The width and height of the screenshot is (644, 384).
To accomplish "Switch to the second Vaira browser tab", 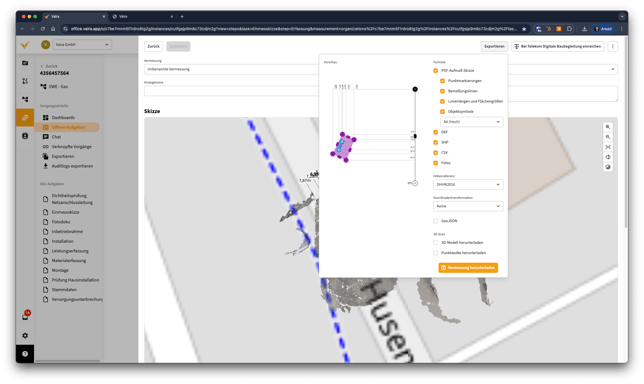I will pyautogui.click(x=143, y=16).
